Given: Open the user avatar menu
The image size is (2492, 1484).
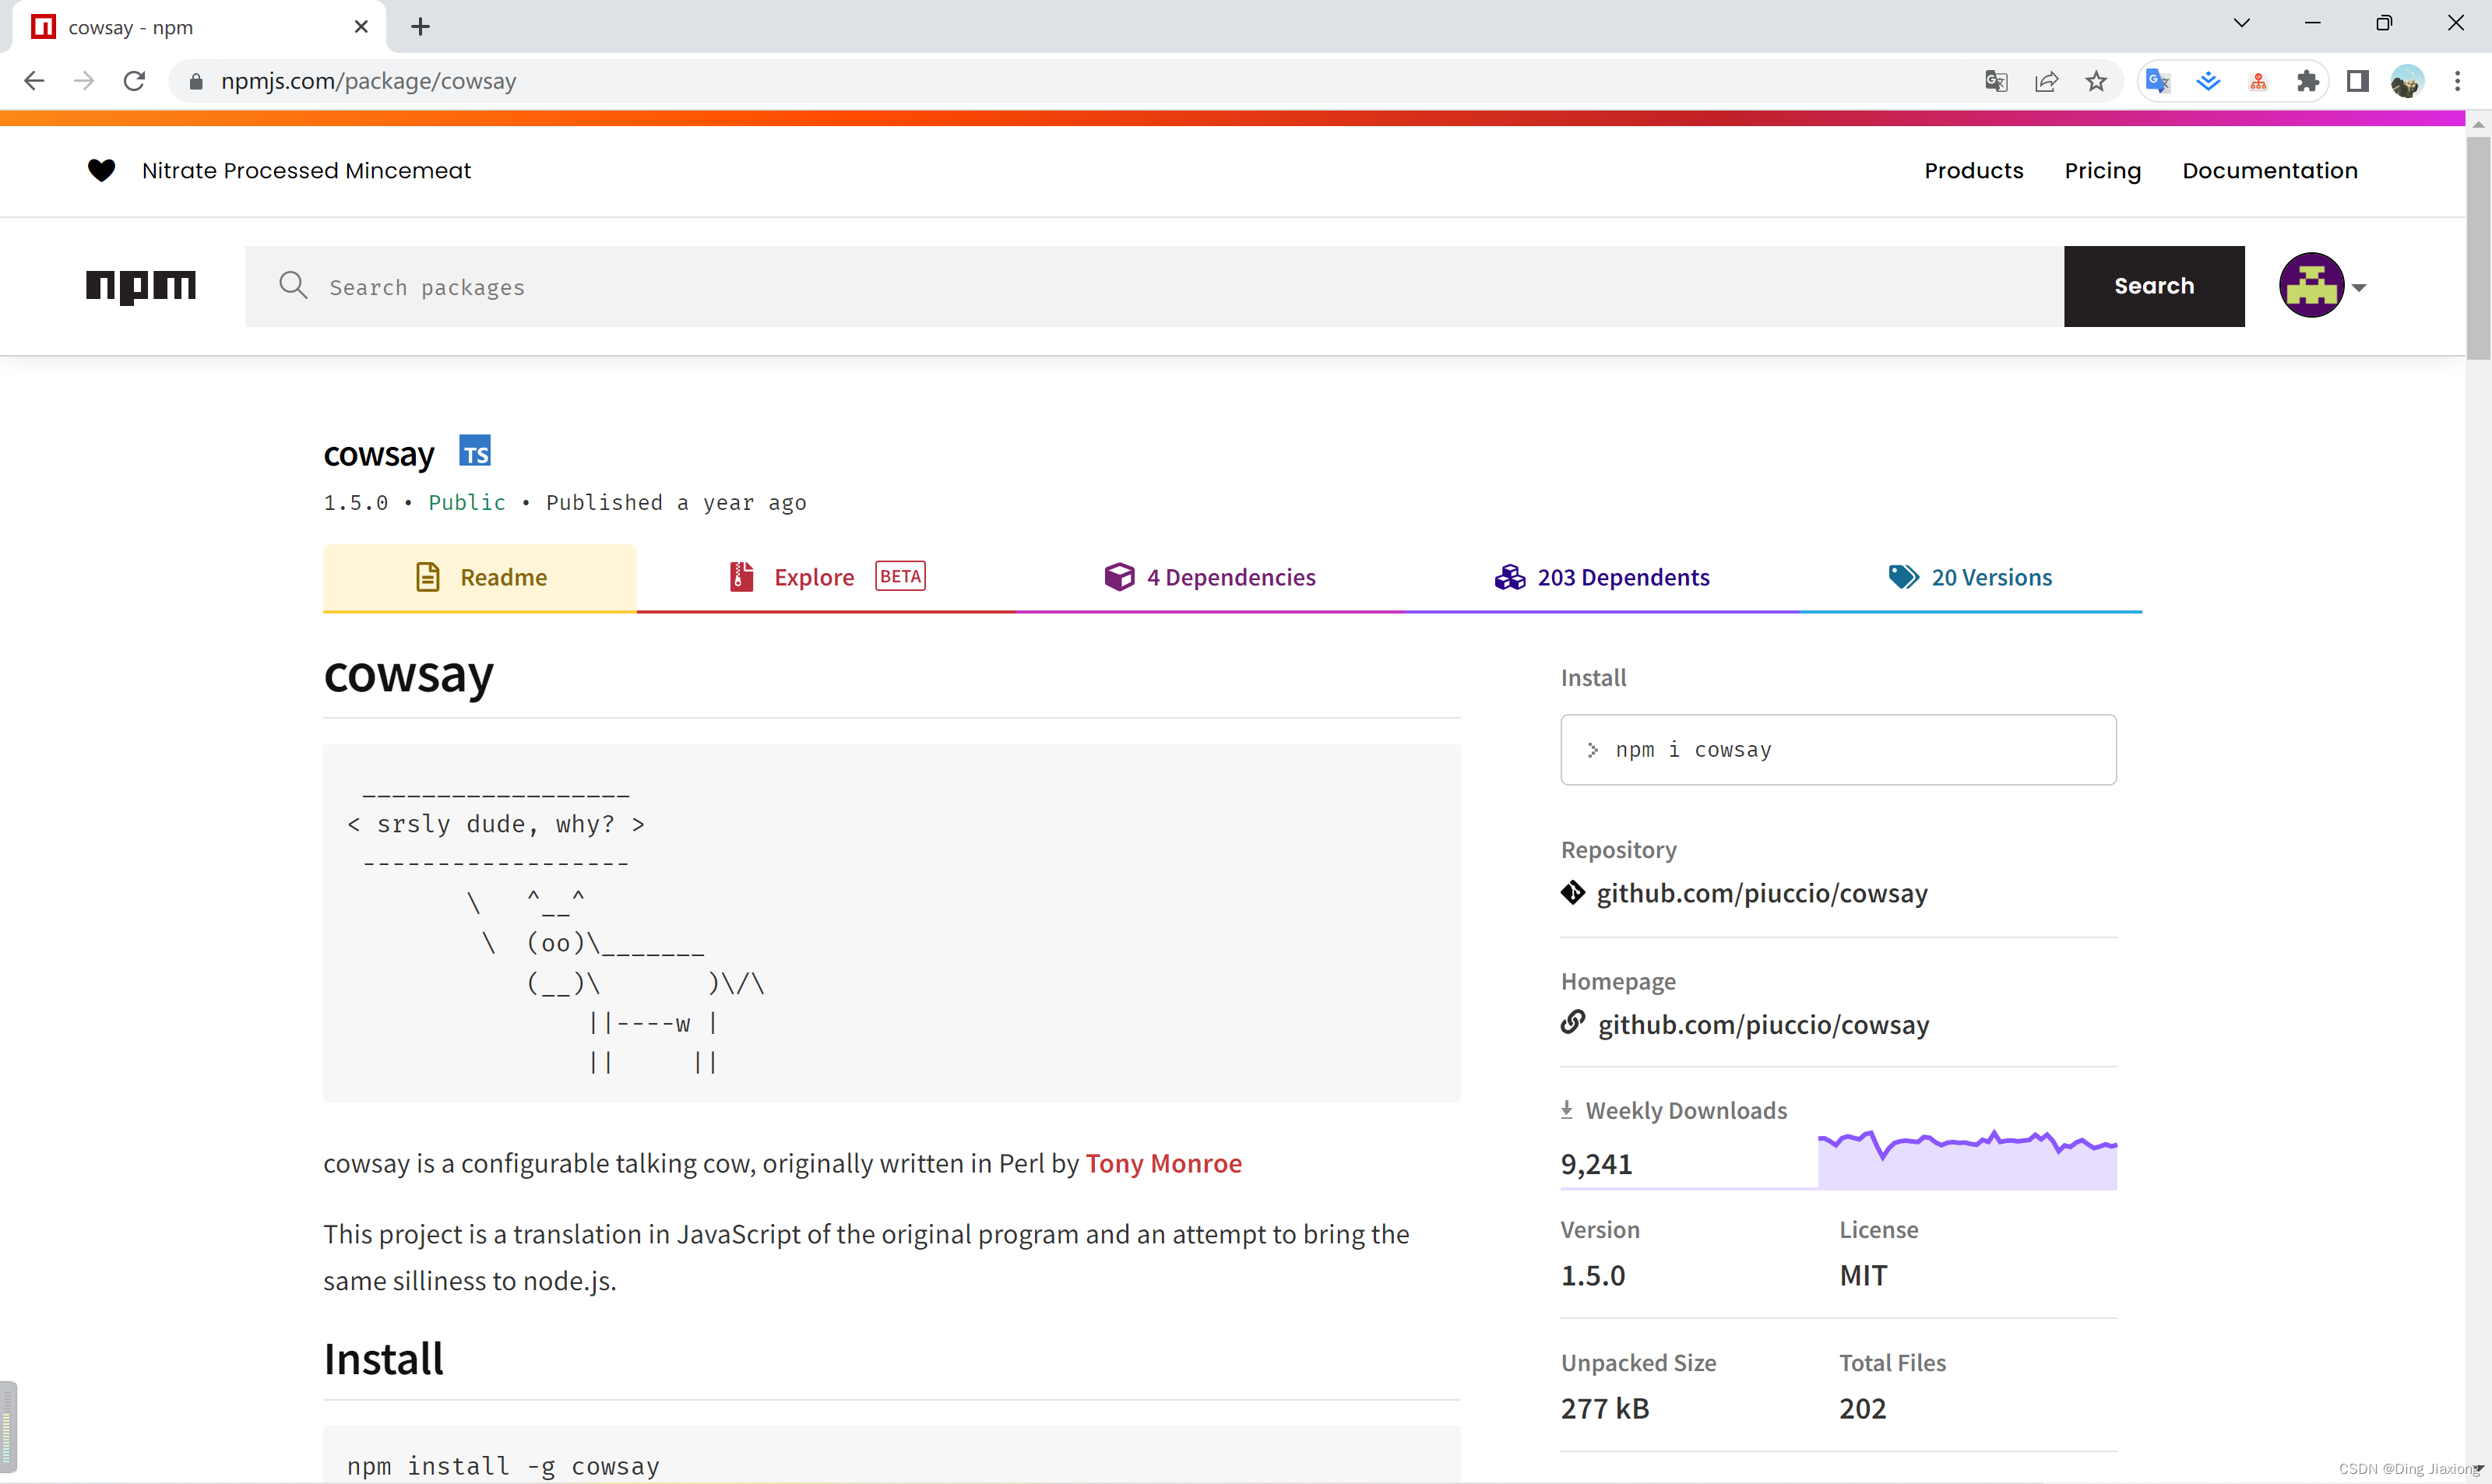Looking at the screenshot, I should 2311,286.
